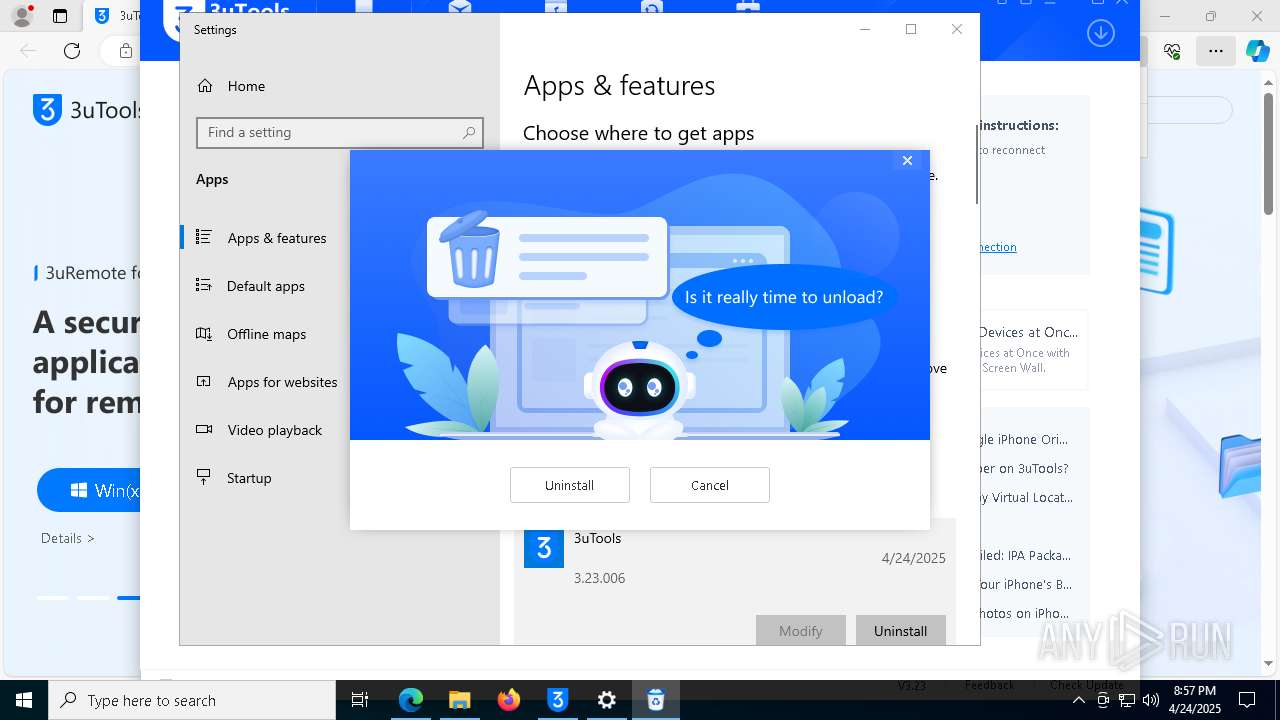Close the blue uninstall prompt with X
Image resolution: width=1280 pixels, height=720 pixels.
[907, 161]
